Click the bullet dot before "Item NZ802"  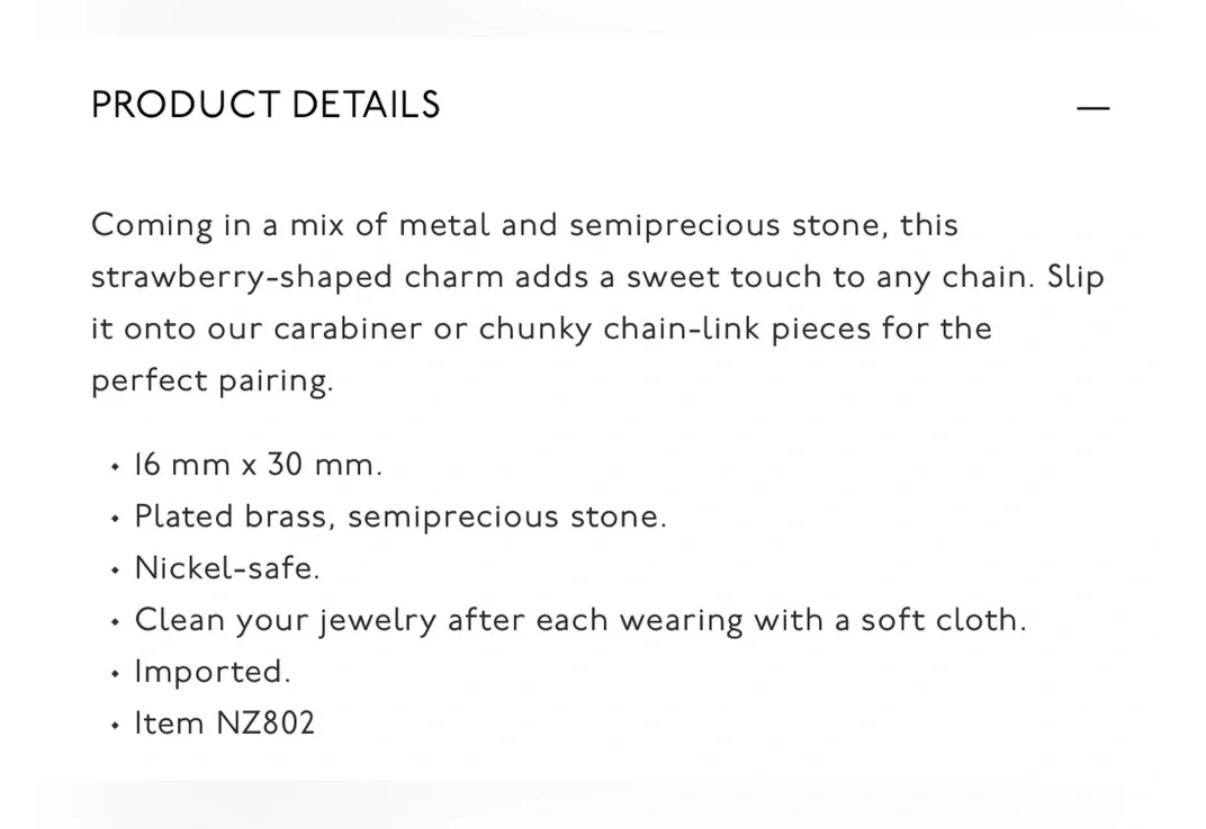coord(116,725)
